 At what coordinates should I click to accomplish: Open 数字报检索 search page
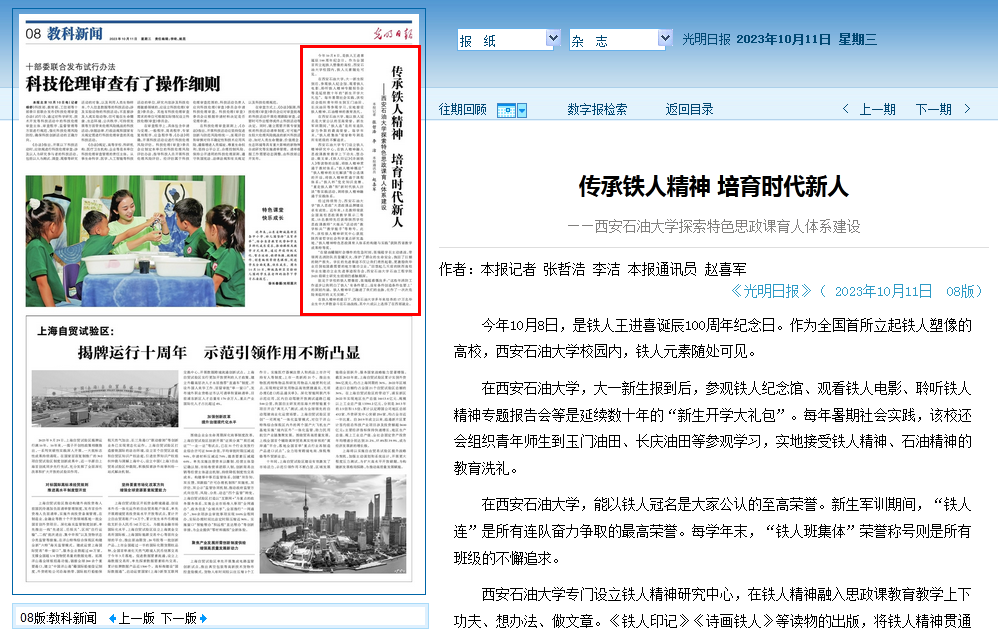click(x=597, y=109)
